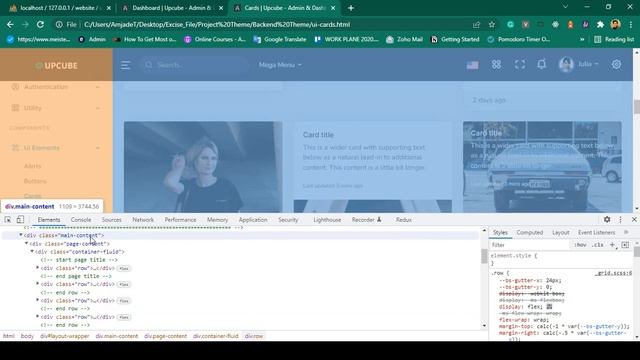Switch to Dashboard Upcube tab
640x360 pixels.
(x=172, y=8)
